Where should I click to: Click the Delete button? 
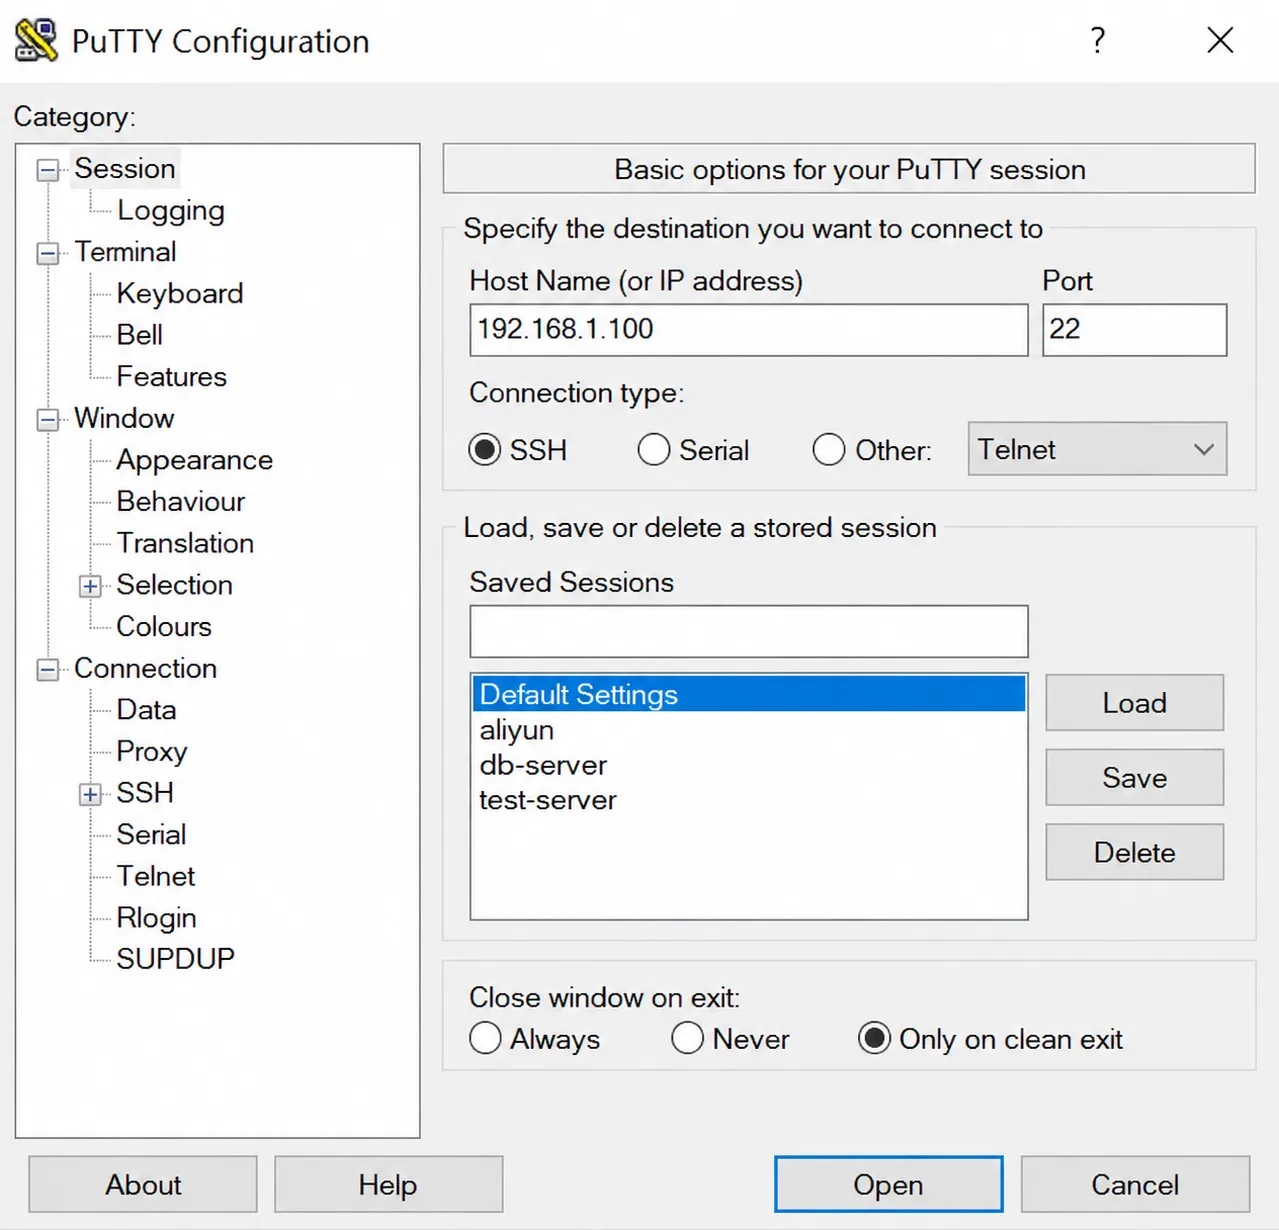tap(1134, 852)
